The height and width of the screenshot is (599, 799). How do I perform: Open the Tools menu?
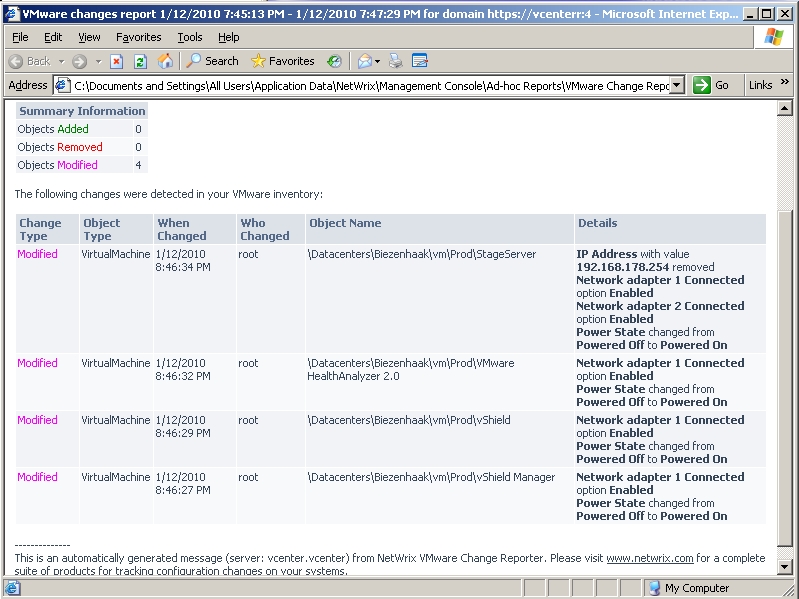coord(190,37)
